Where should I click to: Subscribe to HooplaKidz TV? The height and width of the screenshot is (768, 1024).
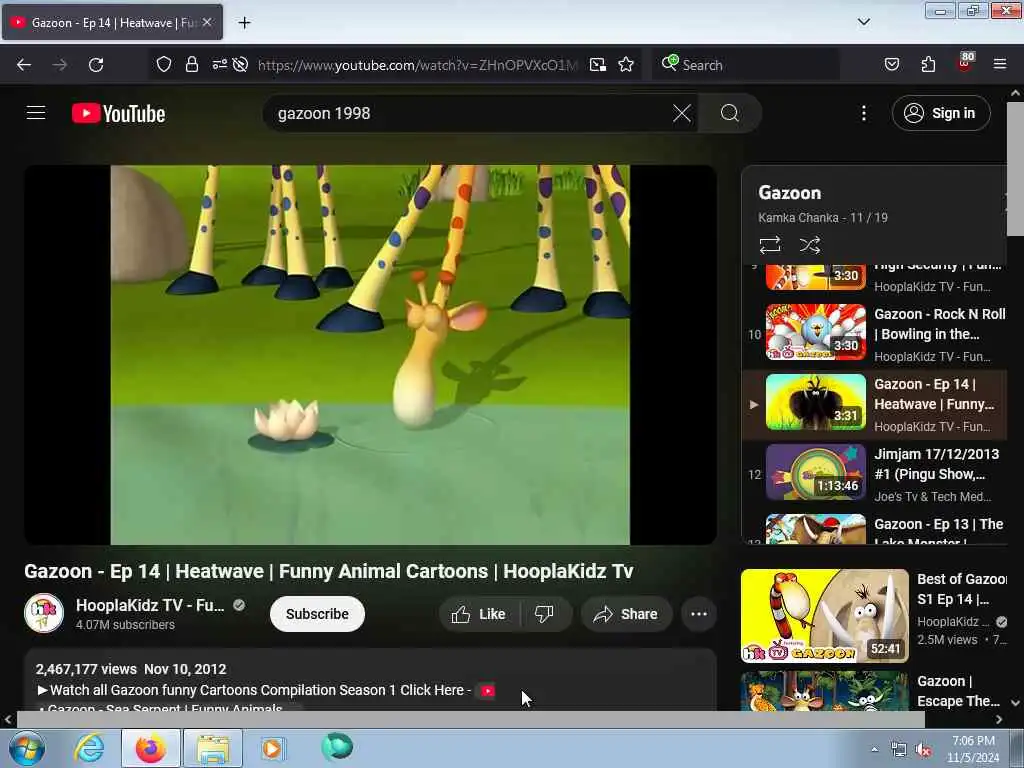(317, 614)
